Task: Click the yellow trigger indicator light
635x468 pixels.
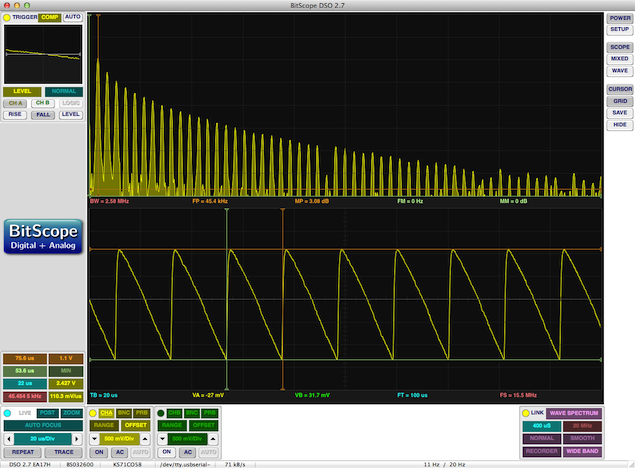Action: tap(8, 17)
